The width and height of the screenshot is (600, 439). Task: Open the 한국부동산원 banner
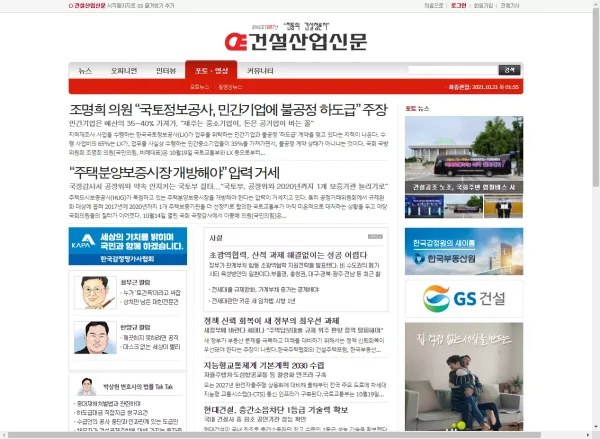pos(464,251)
